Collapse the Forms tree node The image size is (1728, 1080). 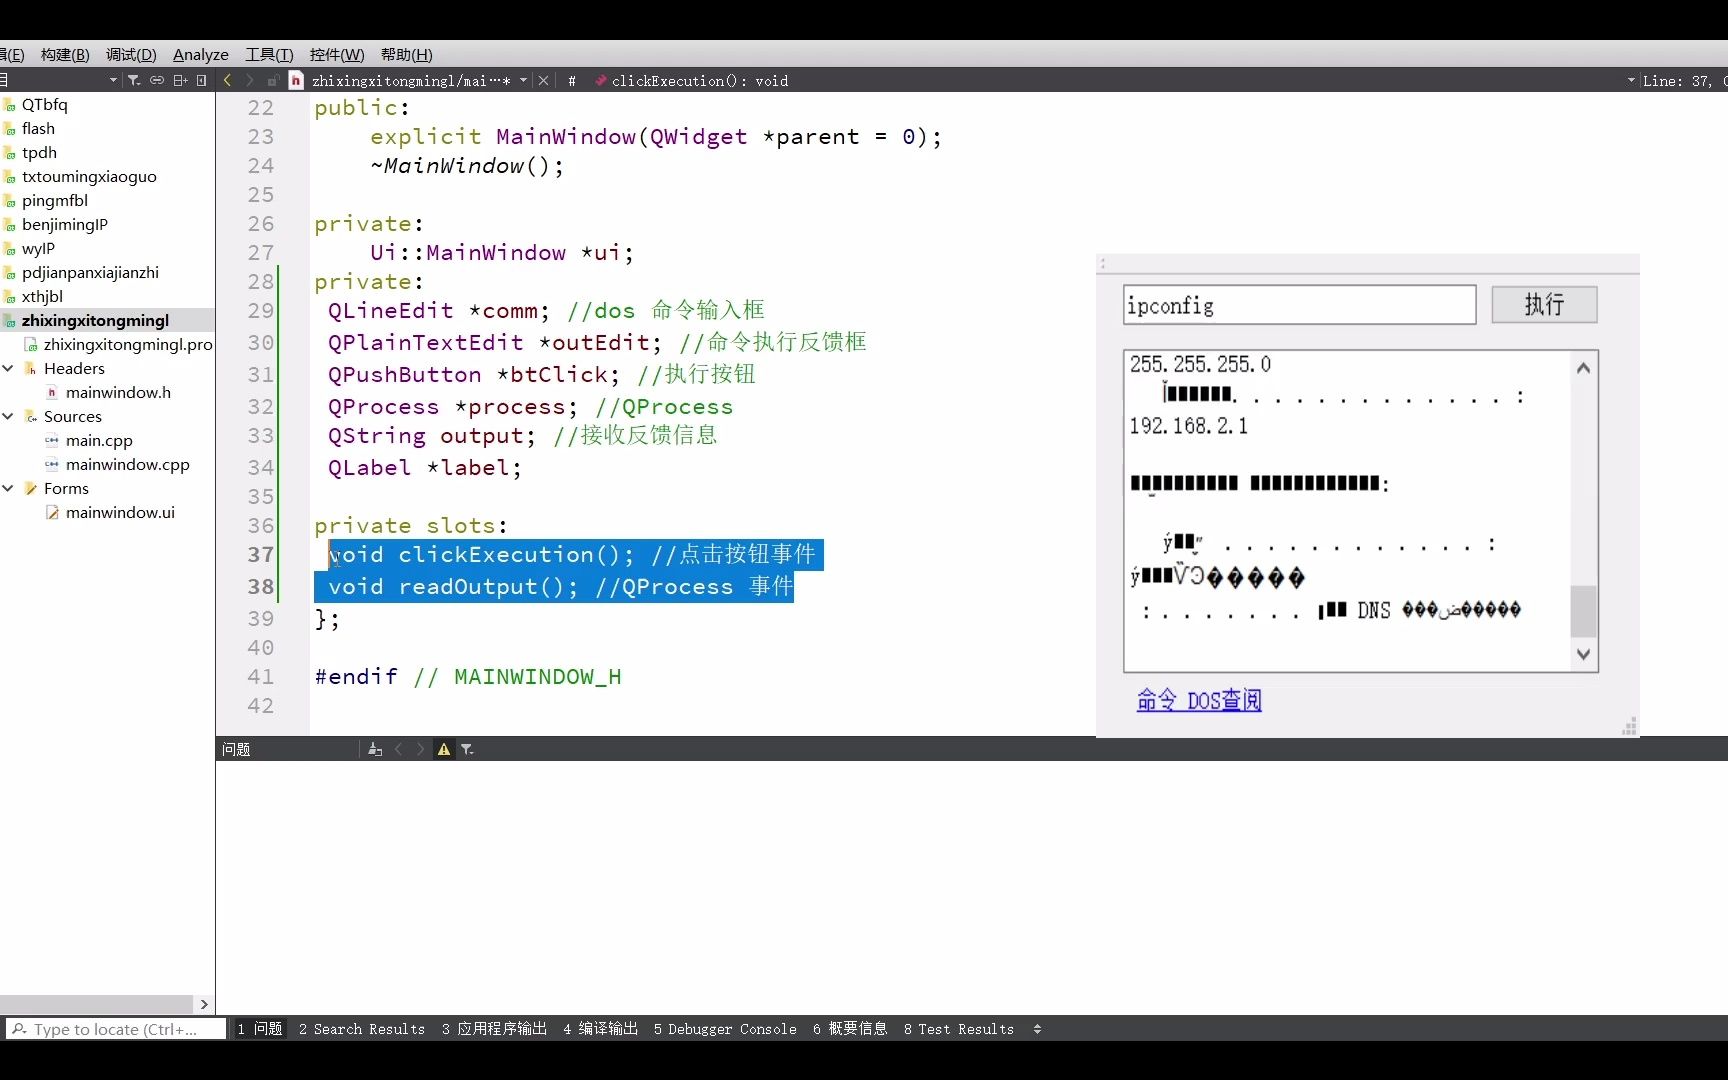click(9, 488)
